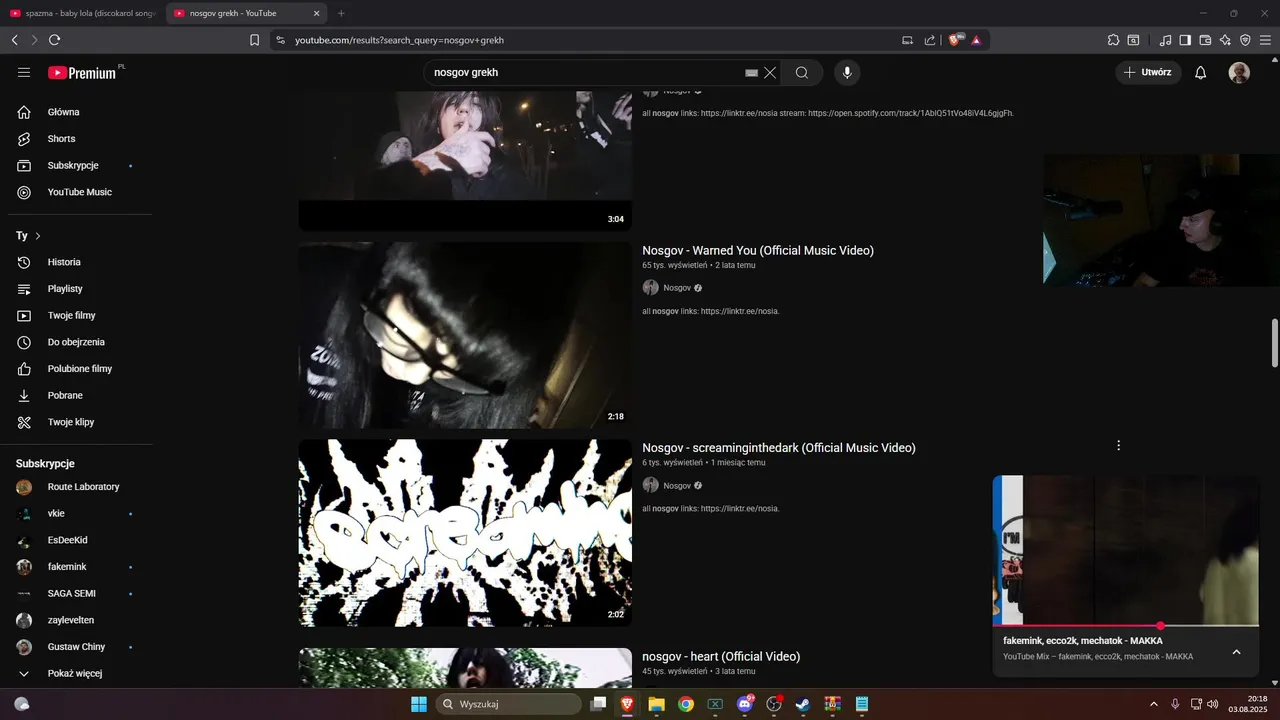This screenshot has width=1280, height=720.
Task: Go back to the previous page
Action: pos(14,40)
